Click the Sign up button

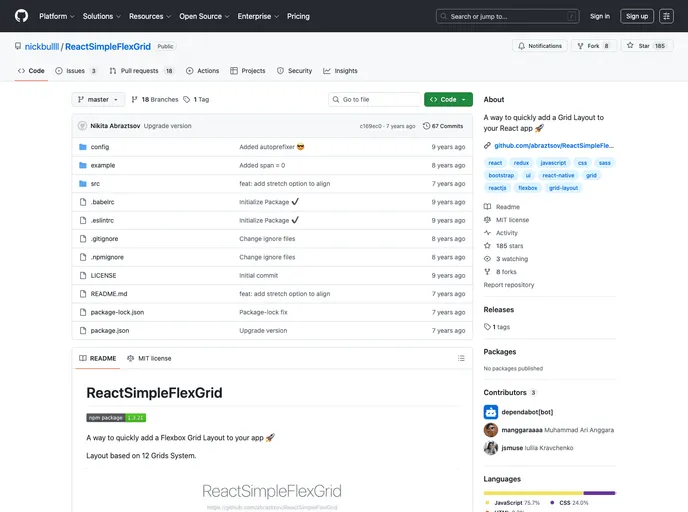(x=637, y=16)
